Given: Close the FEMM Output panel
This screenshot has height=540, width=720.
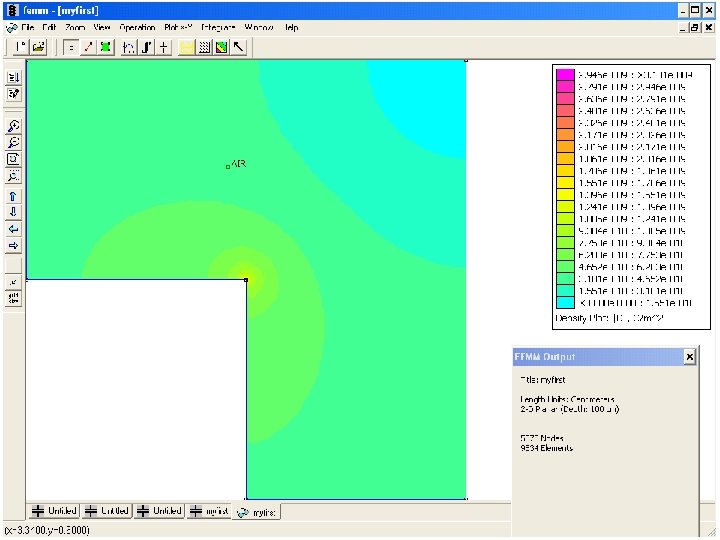Looking at the screenshot, I should [689, 357].
